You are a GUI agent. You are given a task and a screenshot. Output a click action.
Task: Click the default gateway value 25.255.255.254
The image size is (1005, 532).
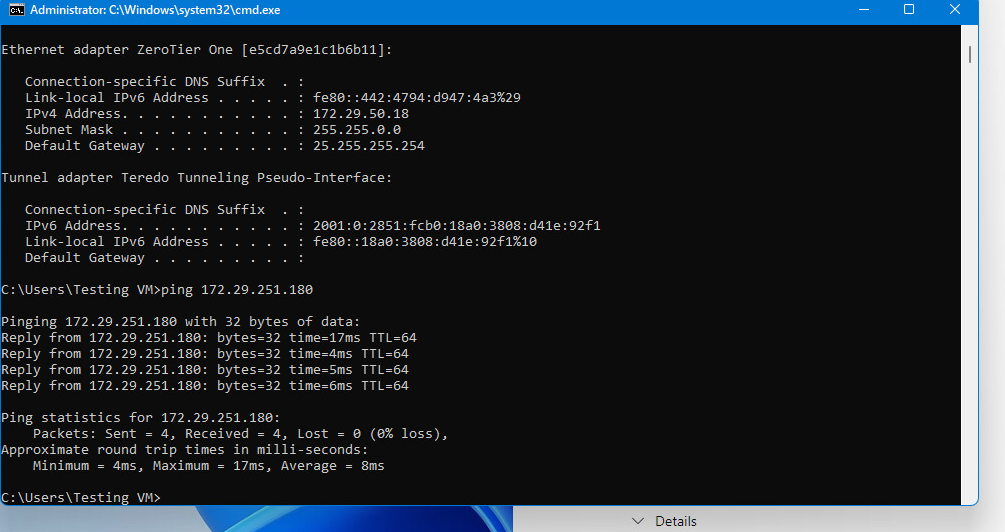pos(369,145)
